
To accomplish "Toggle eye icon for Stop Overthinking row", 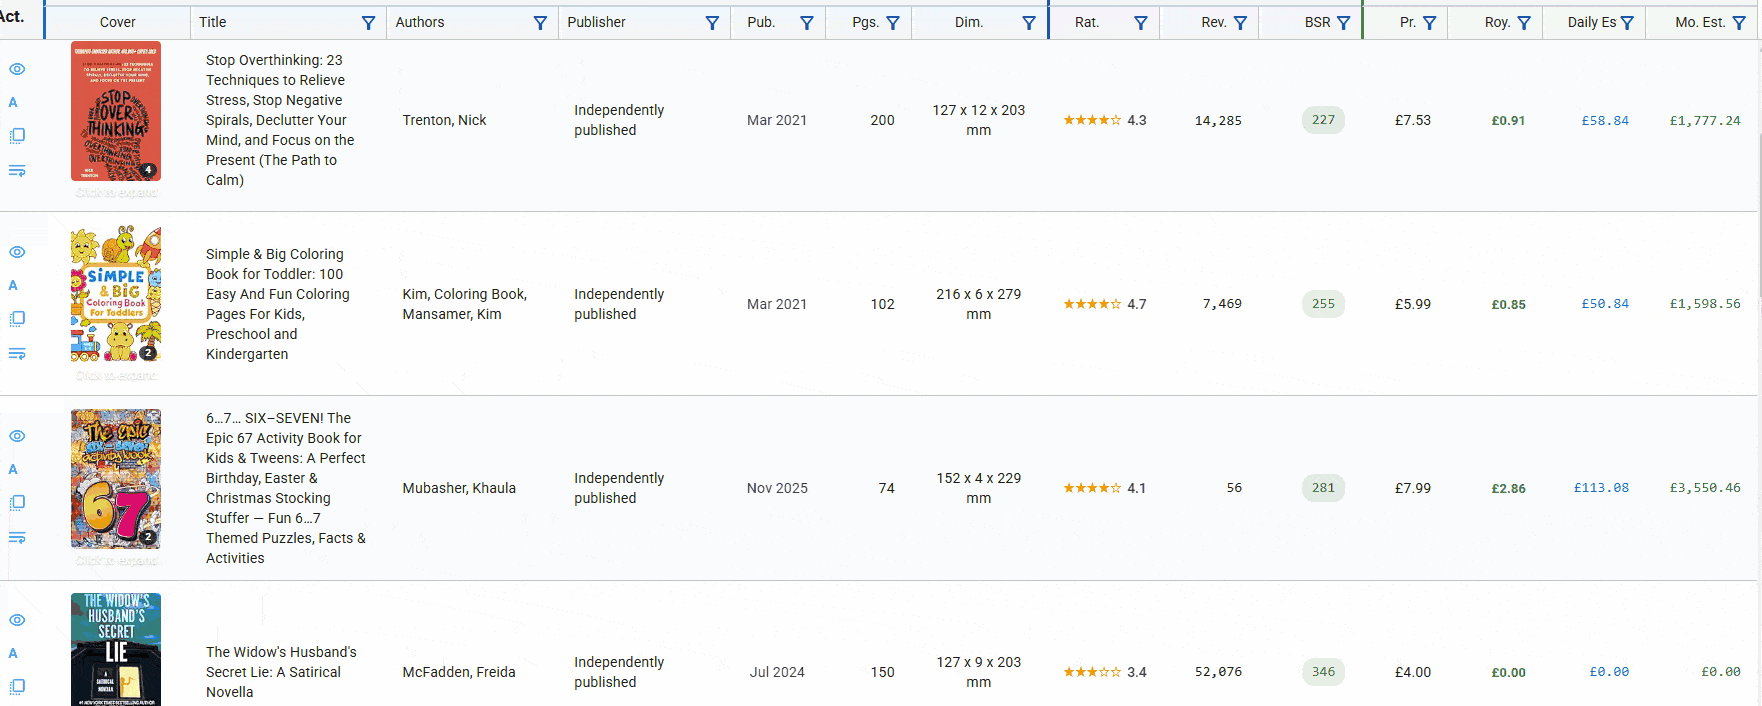I will (17, 69).
